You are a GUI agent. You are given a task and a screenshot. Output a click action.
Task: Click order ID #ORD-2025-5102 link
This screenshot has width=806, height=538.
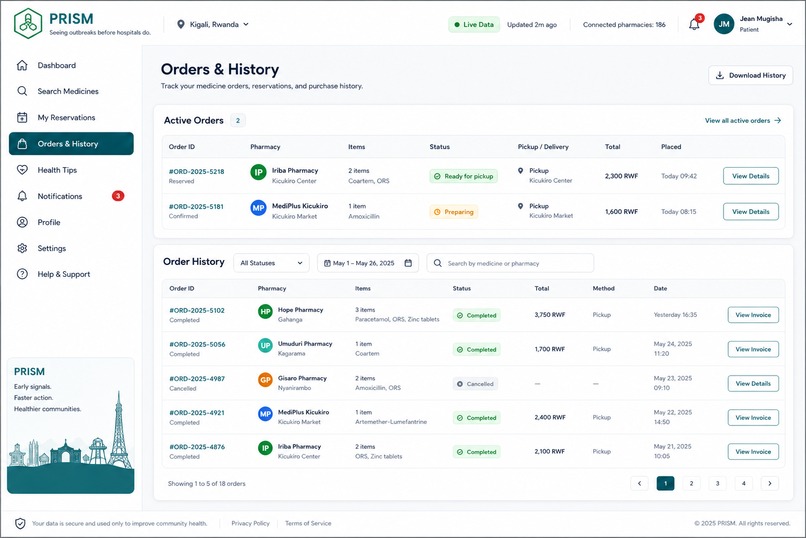197,310
